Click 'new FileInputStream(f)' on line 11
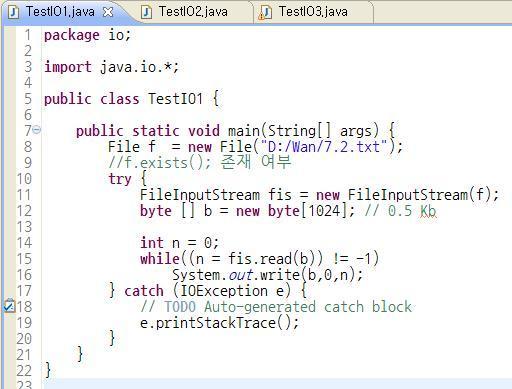The height and width of the screenshot is (389, 512). [403, 195]
